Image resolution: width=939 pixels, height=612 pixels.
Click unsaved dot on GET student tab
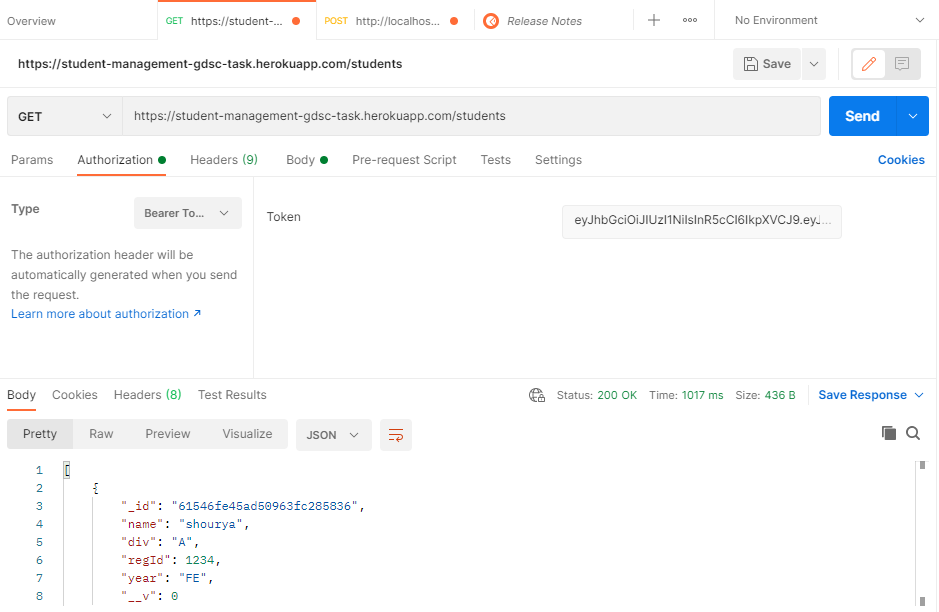296,21
